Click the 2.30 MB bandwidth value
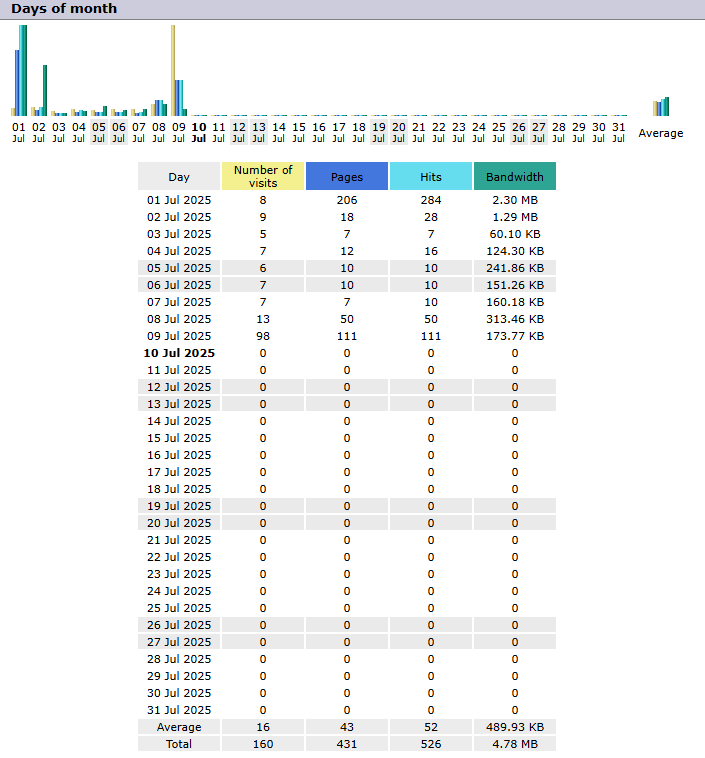This screenshot has width=705, height=758. 515,200
